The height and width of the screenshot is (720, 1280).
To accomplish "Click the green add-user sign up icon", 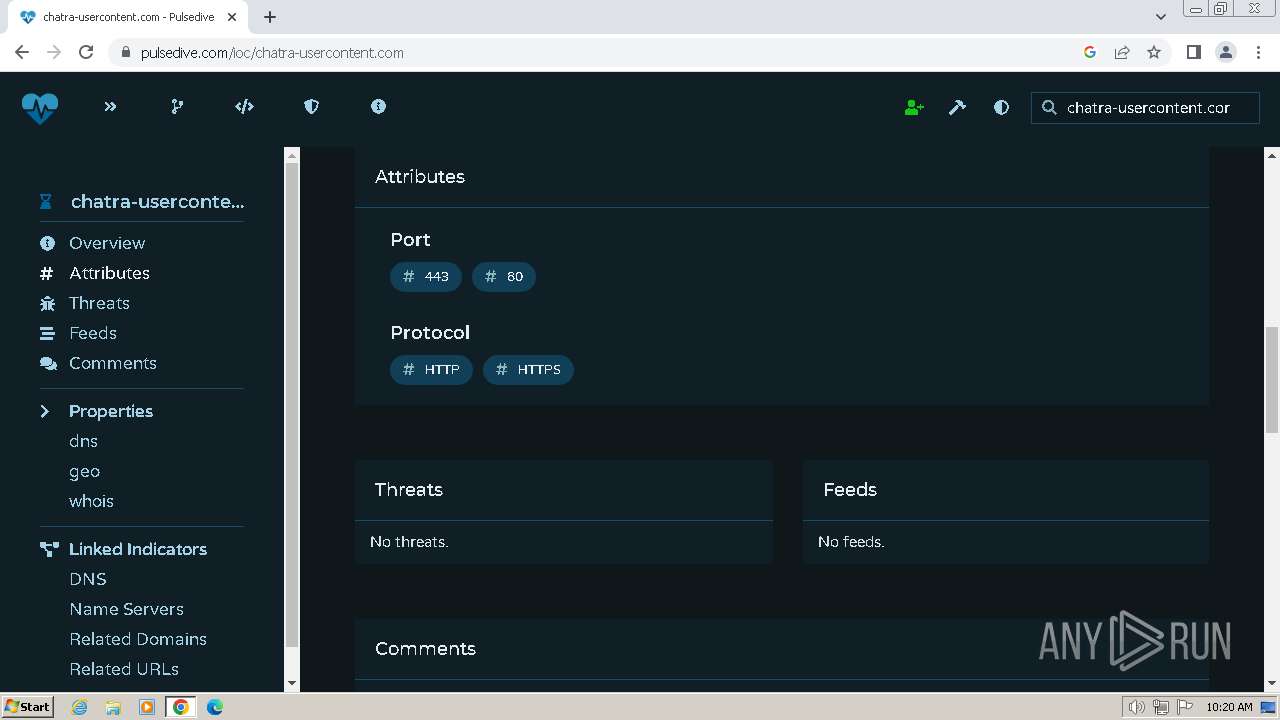I will 914,107.
